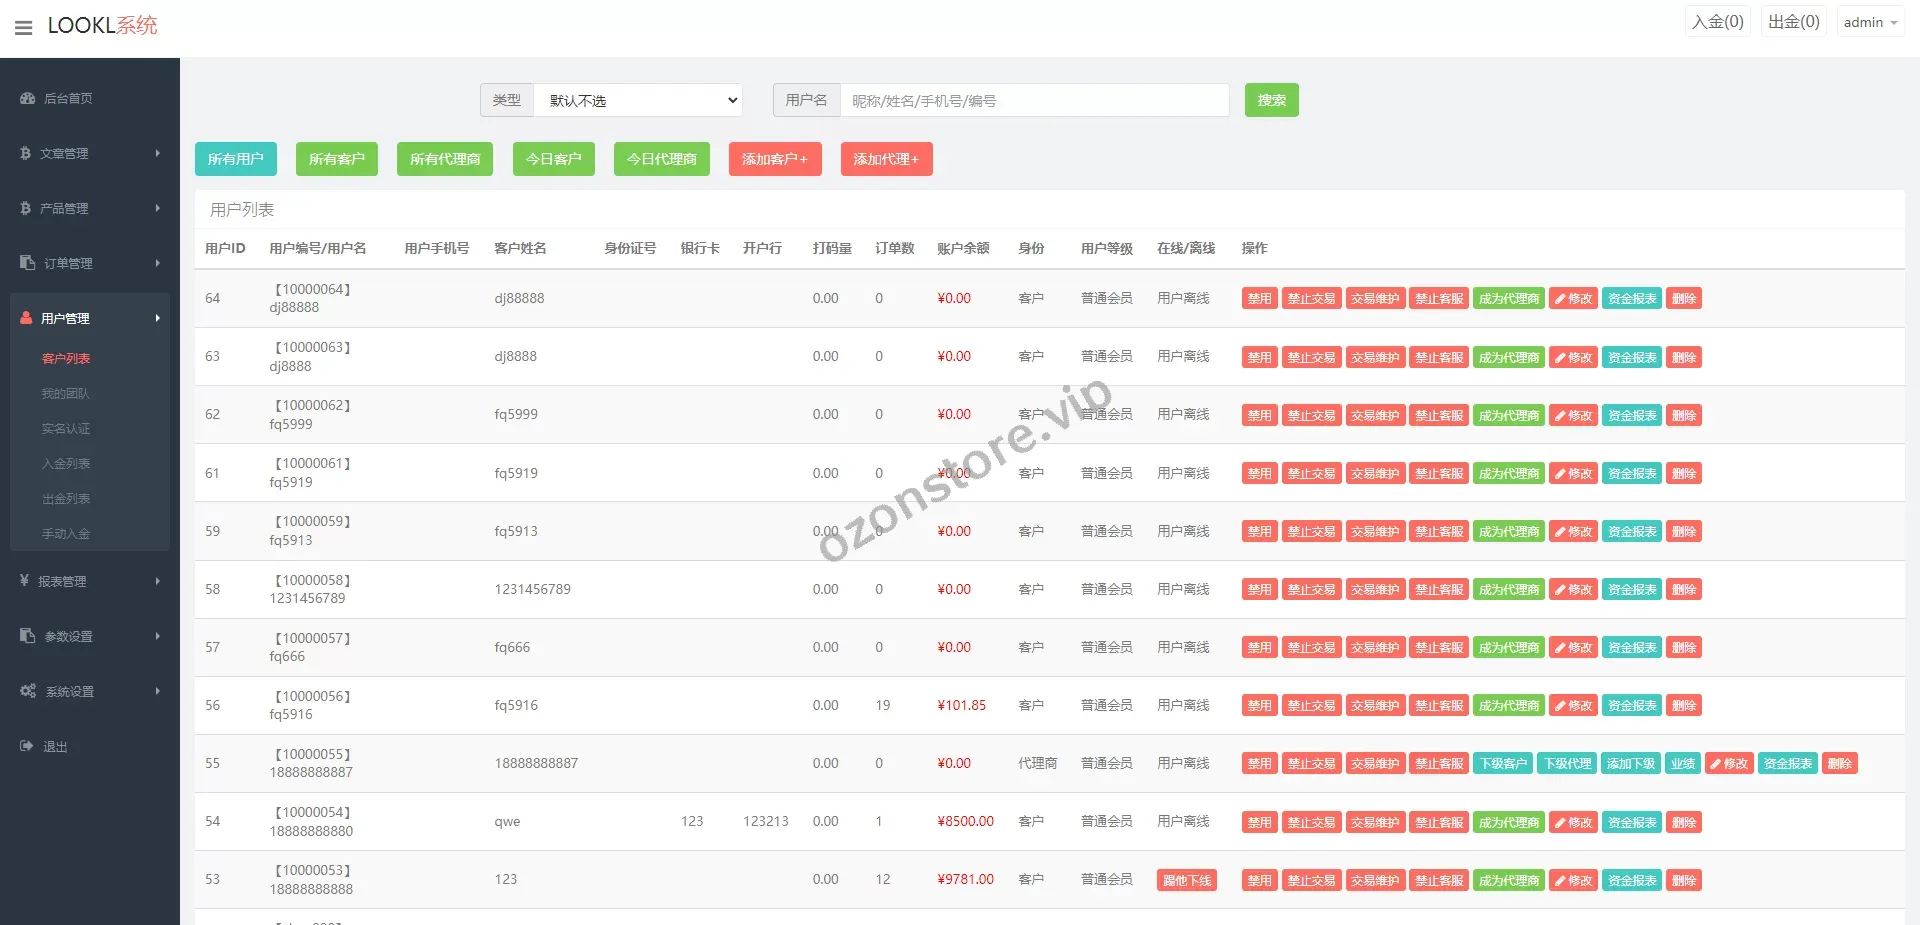Click the 退出 logout icon
1920x925 pixels.
27,746
